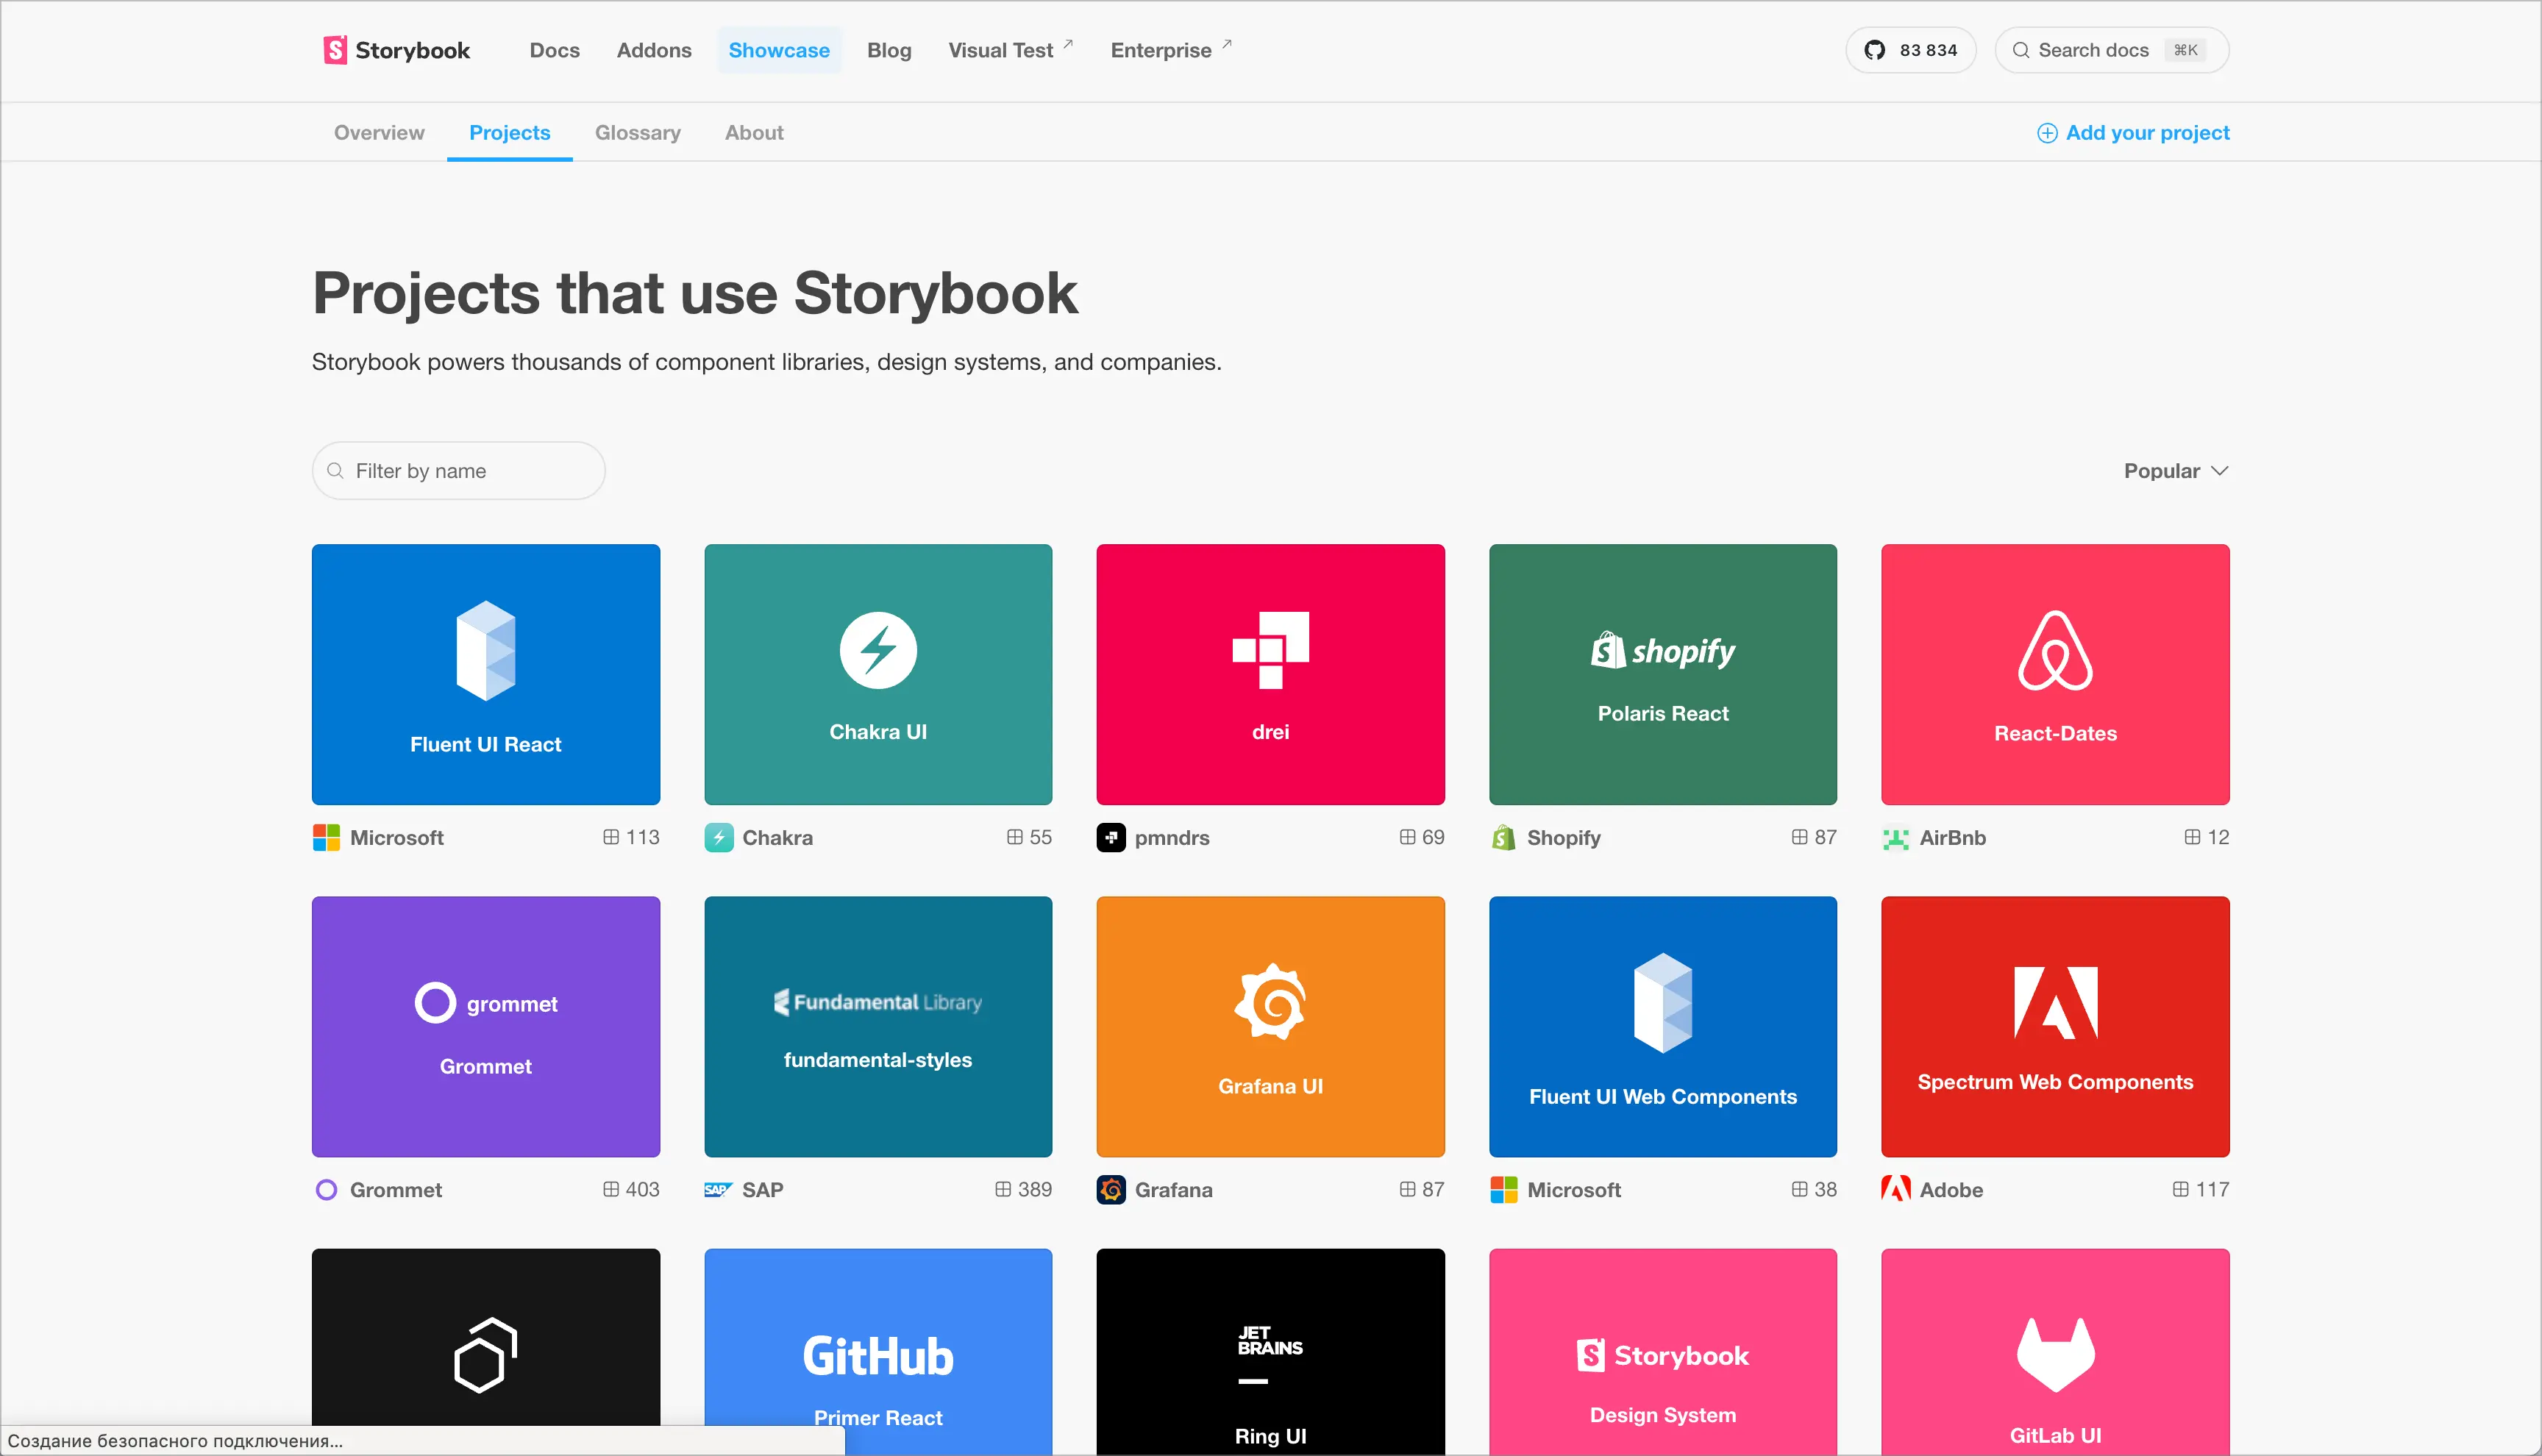Open the Fluent UI Web Components card
2542x1456 pixels.
tap(1663, 1027)
